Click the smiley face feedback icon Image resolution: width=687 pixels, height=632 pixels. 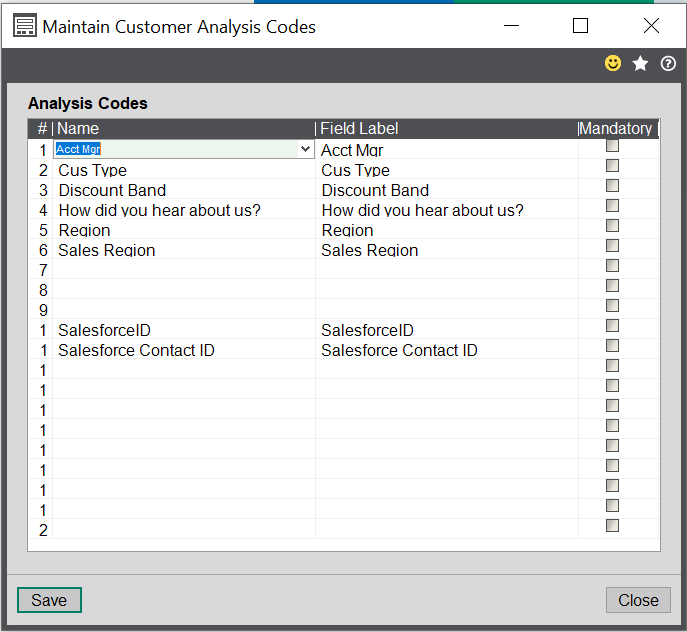click(613, 64)
